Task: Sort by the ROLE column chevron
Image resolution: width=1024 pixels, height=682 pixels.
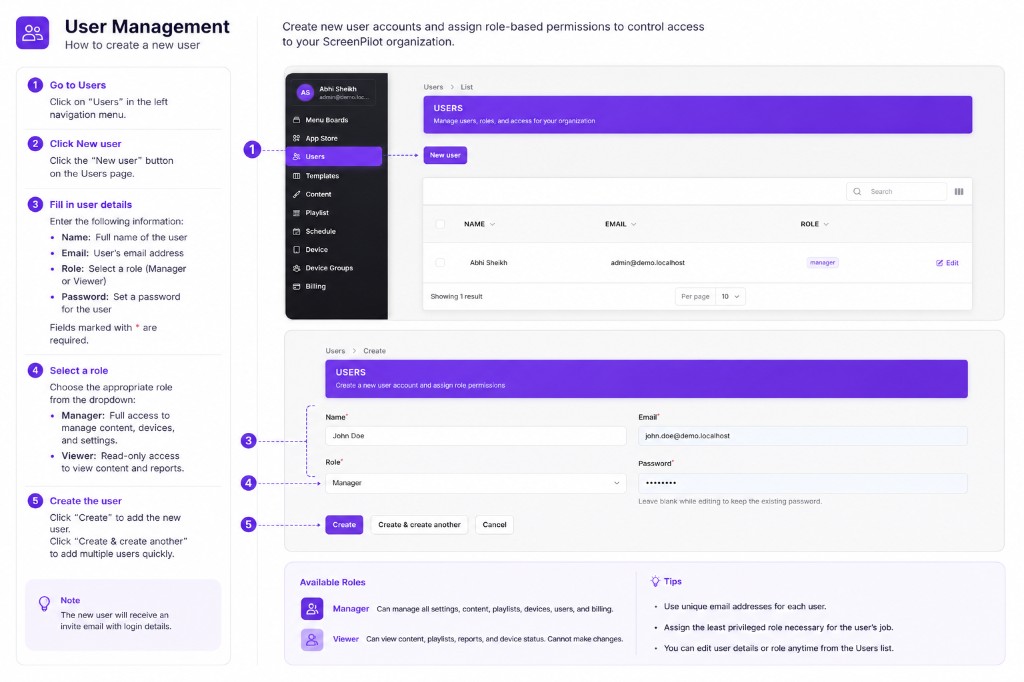Action: pos(826,224)
